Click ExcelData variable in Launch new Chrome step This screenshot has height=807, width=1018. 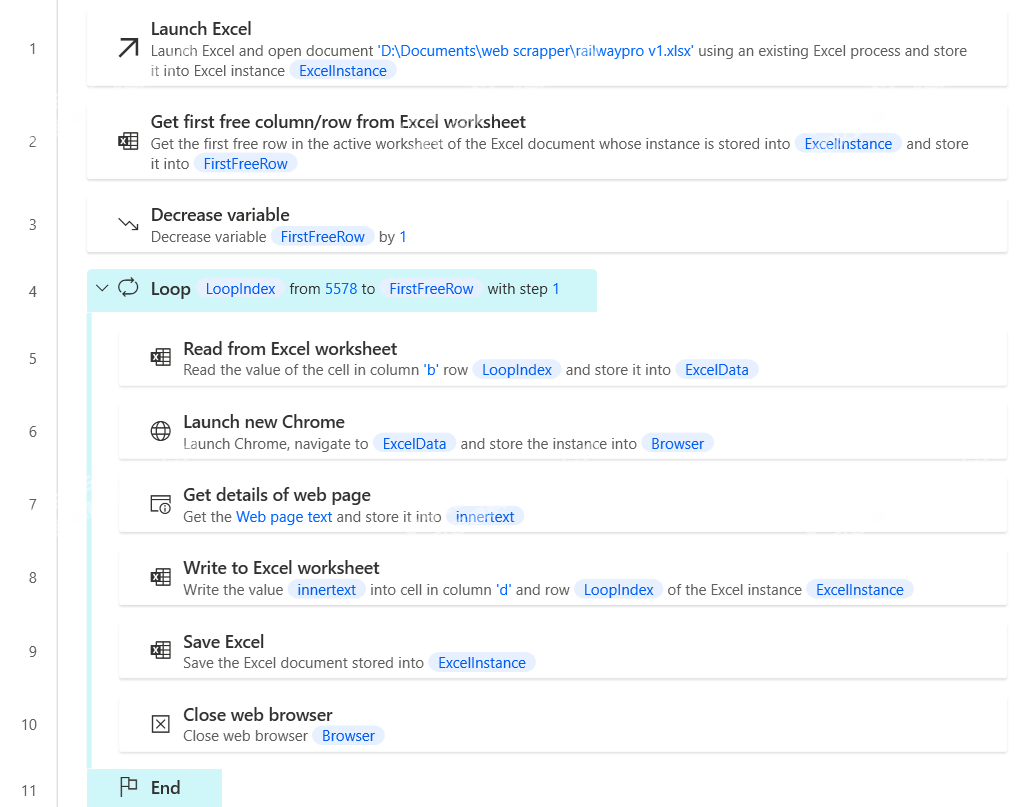point(414,443)
